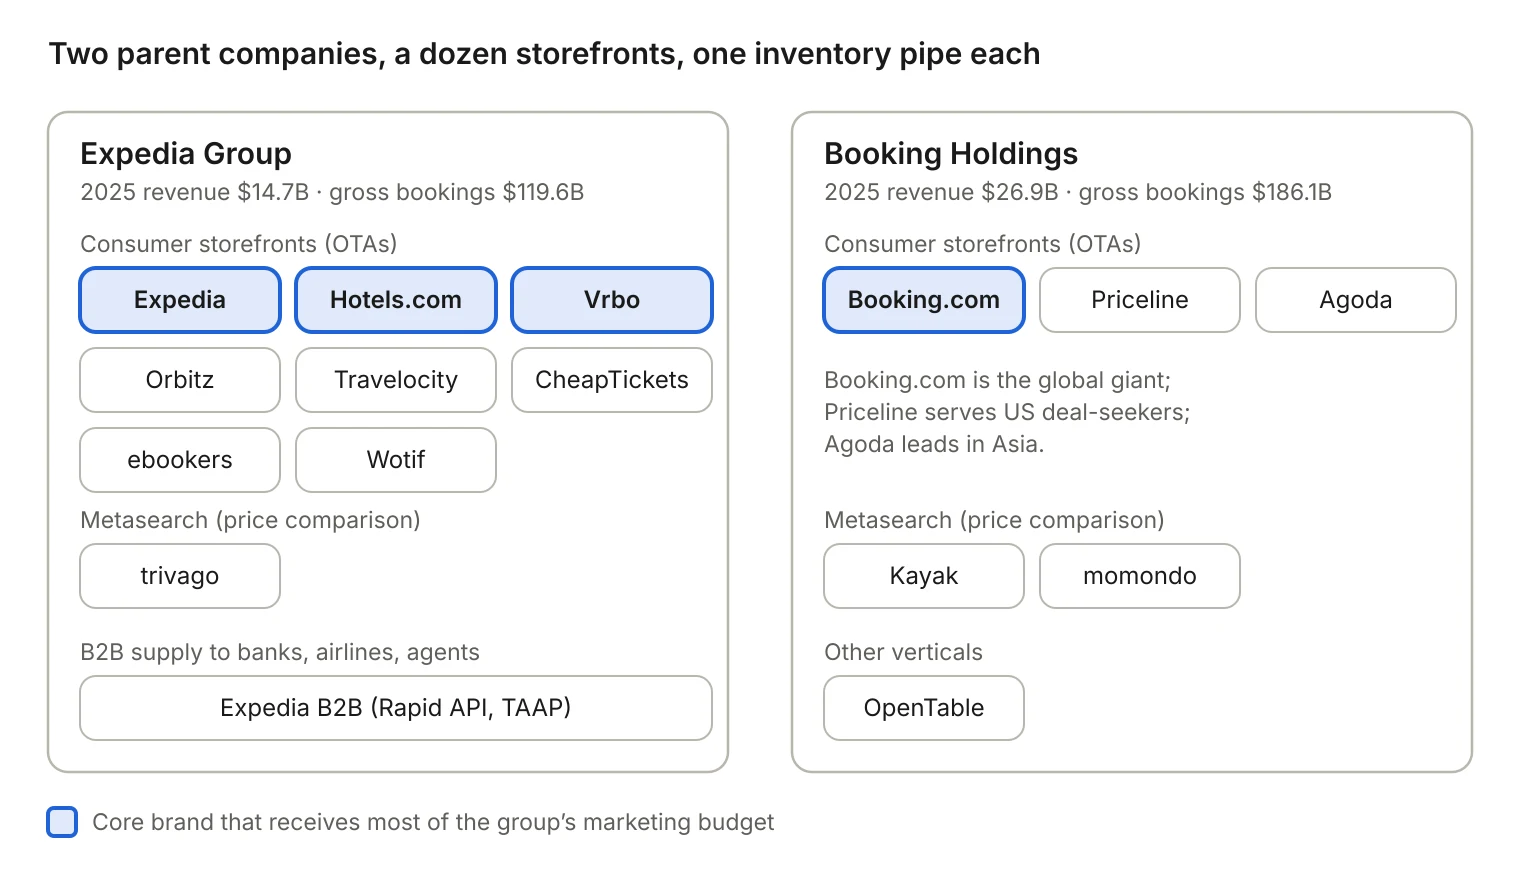
Task: Click 'Metasearch (price comparison)' label above Kayak
Action: [994, 520]
